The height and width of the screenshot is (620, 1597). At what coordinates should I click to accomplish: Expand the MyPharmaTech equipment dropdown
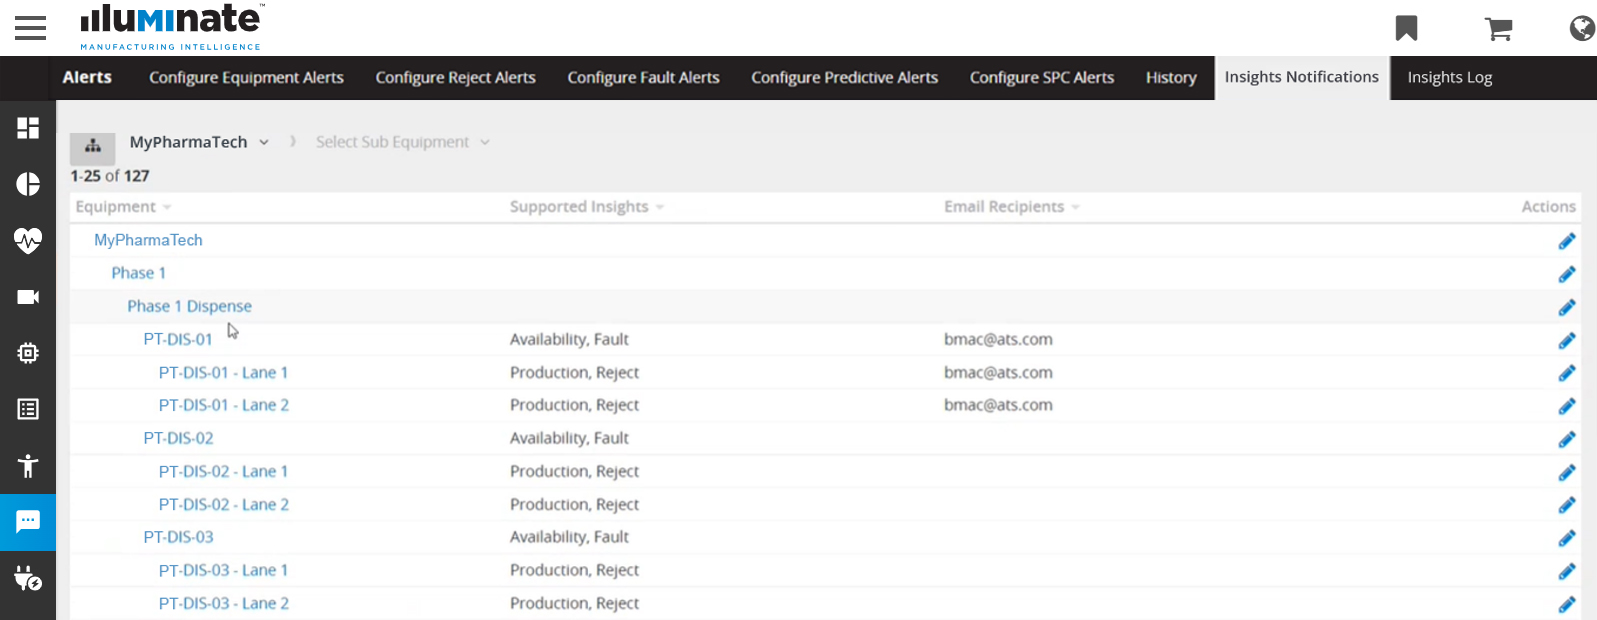pos(199,142)
